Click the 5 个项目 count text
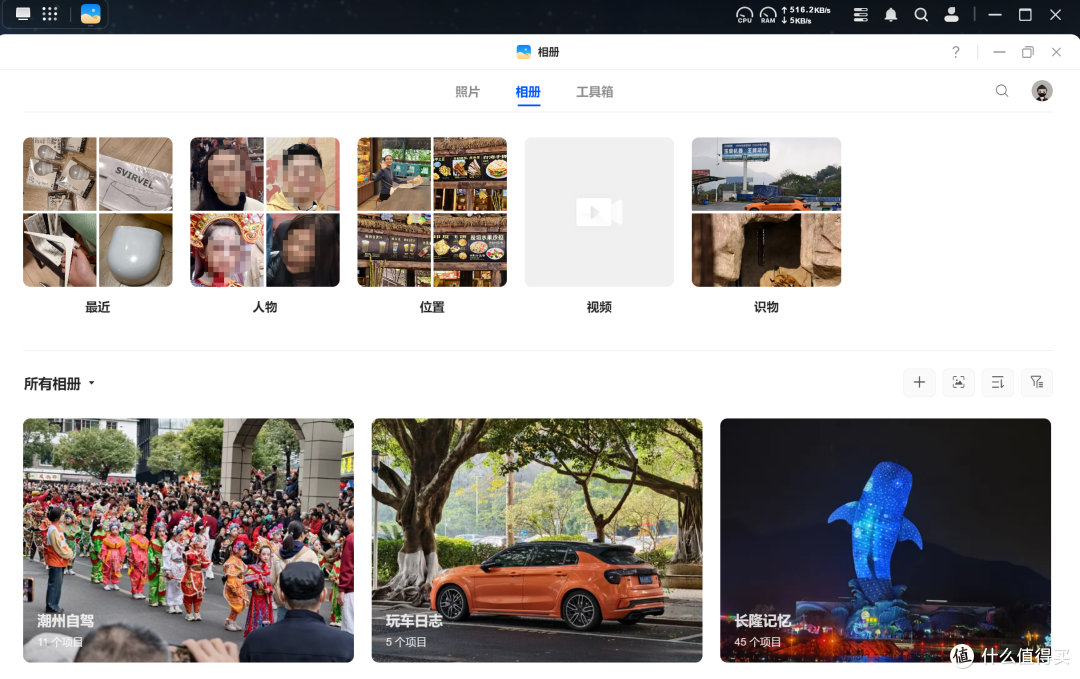The width and height of the screenshot is (1080, 679). tap(406, 642)
